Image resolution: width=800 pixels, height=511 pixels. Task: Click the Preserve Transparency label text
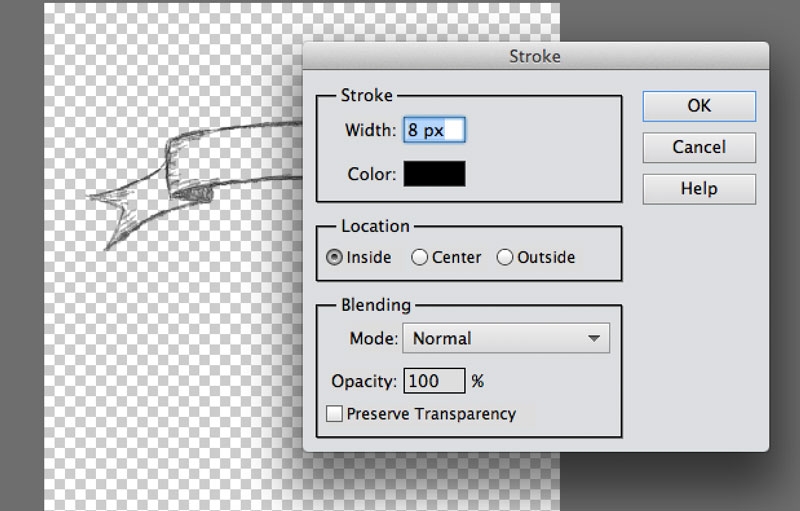coord(431,414)
